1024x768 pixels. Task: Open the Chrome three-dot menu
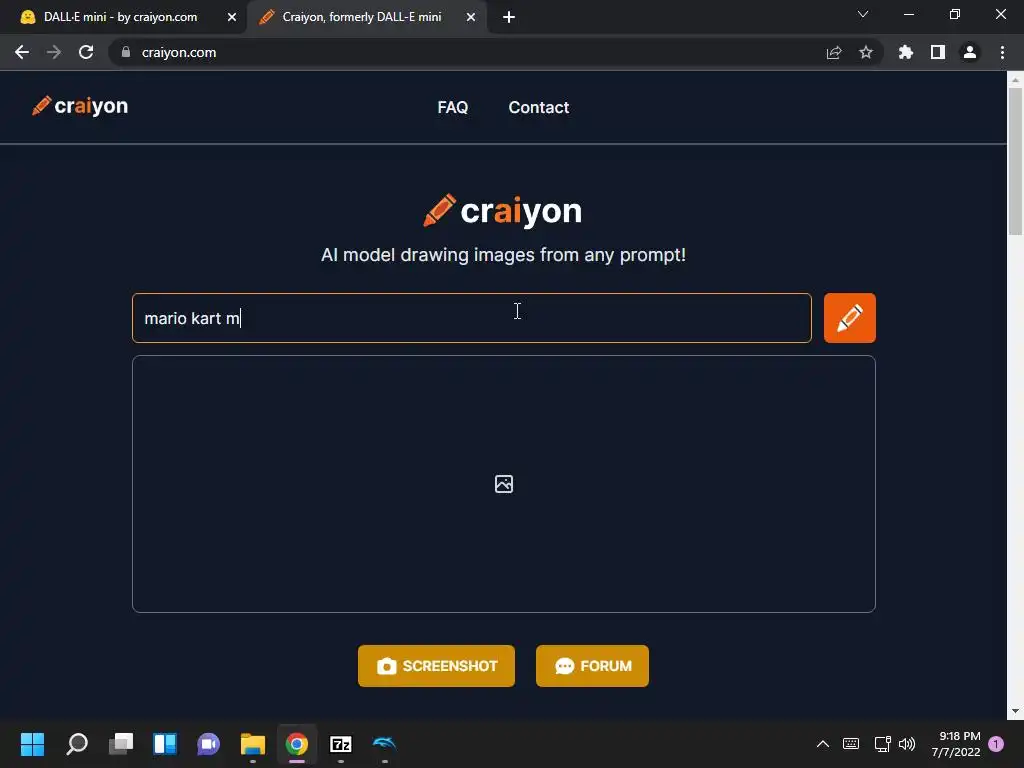(1002, 52)
